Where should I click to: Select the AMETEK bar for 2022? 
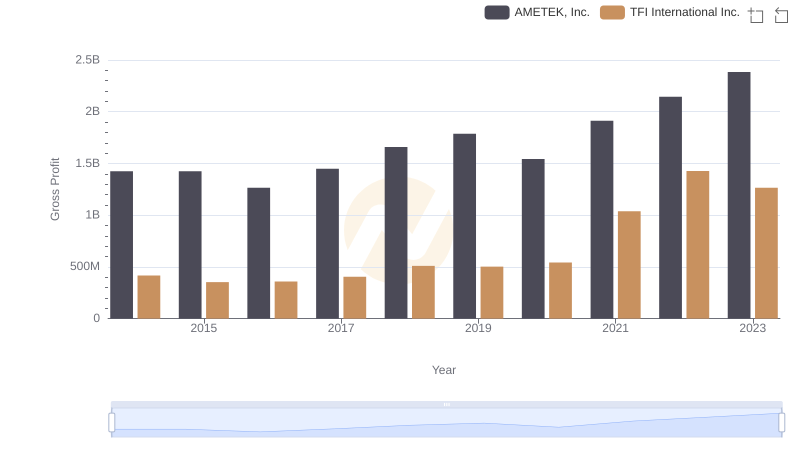pyautogui.click(x=670, y=208)
